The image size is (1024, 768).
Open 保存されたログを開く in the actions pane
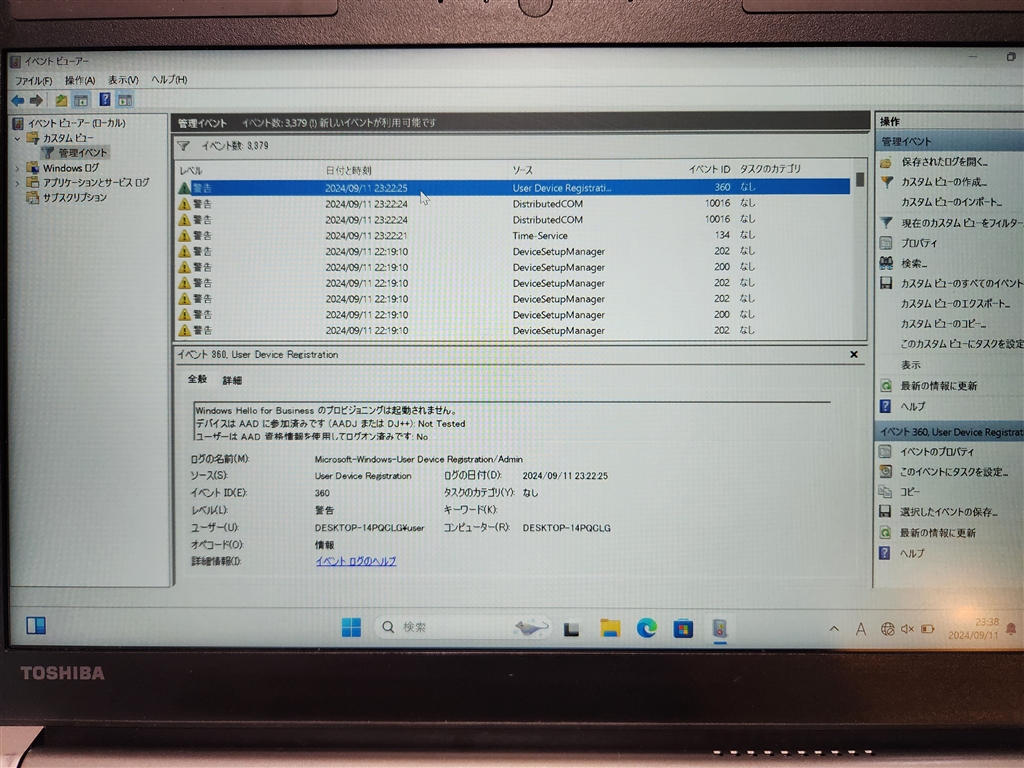[x=944, y=161]
